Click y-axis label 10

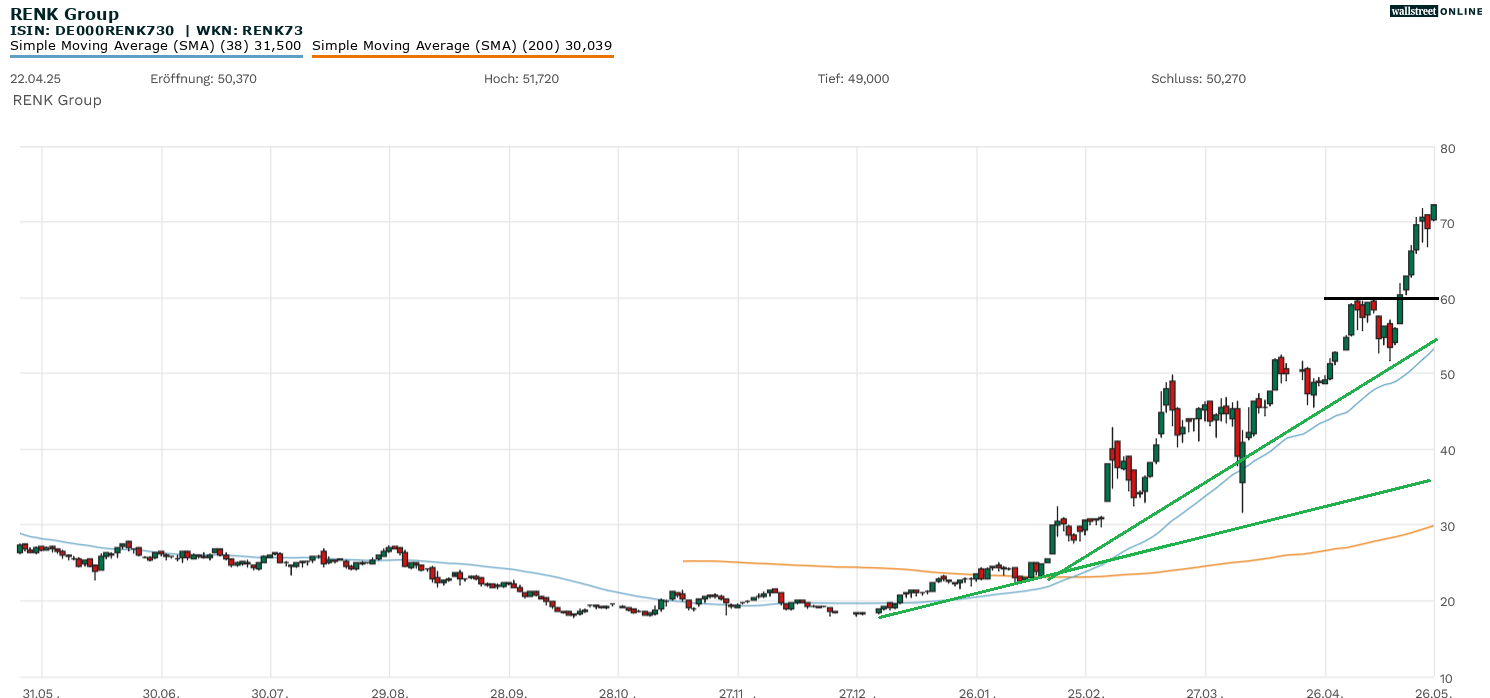click(x=1447, y=678)
